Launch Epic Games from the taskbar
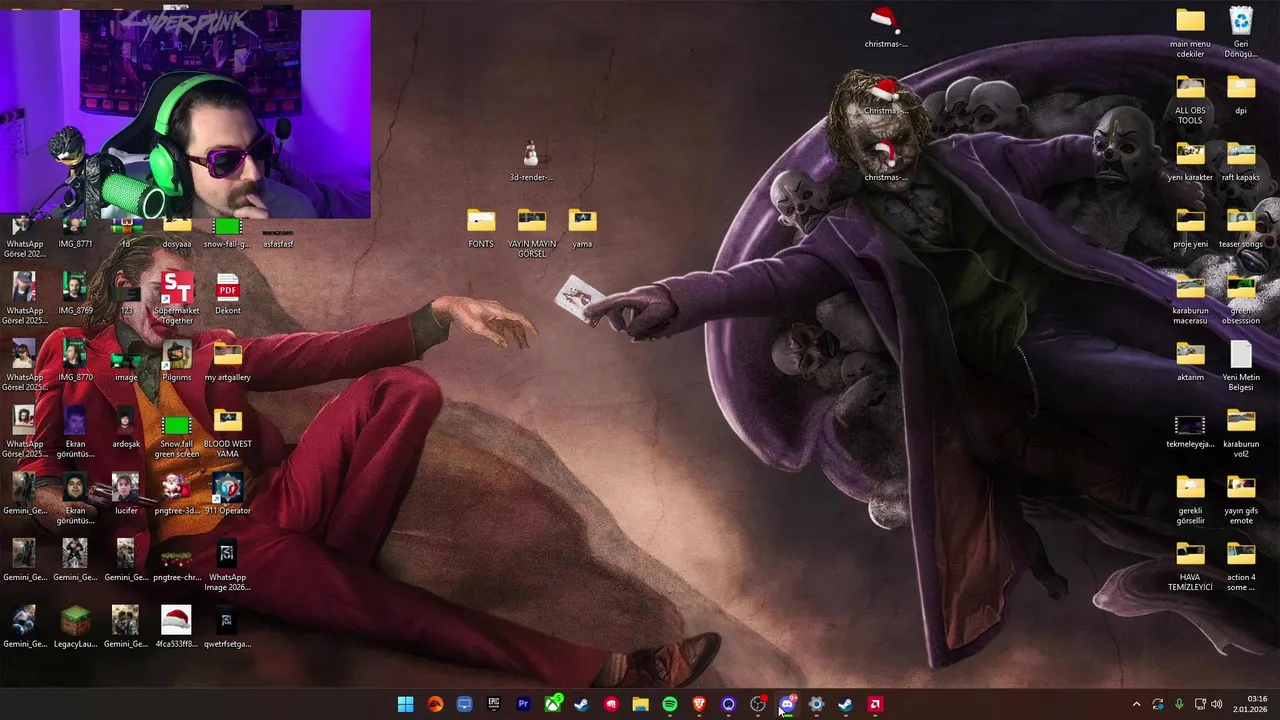The image size is (1280, 720). pyautogui.click(x=494, y=704)
